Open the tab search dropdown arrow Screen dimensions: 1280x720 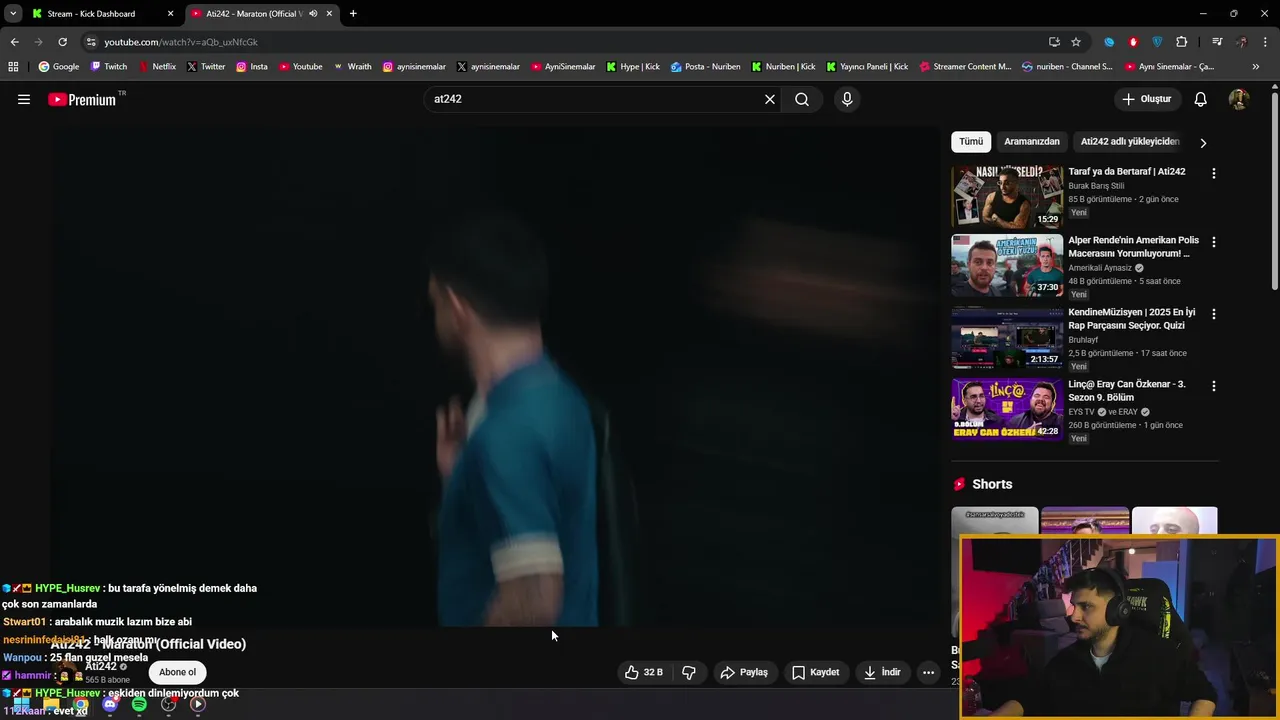pos(13,14)
